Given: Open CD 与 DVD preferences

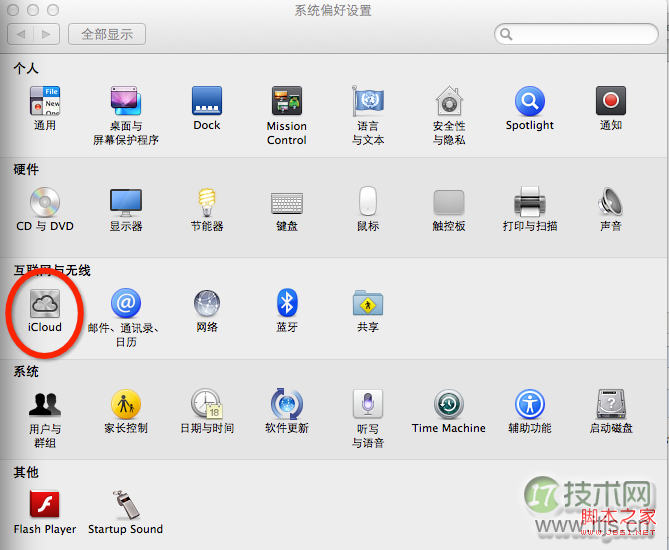Looking at the screenshot, I should coord(45,202).
